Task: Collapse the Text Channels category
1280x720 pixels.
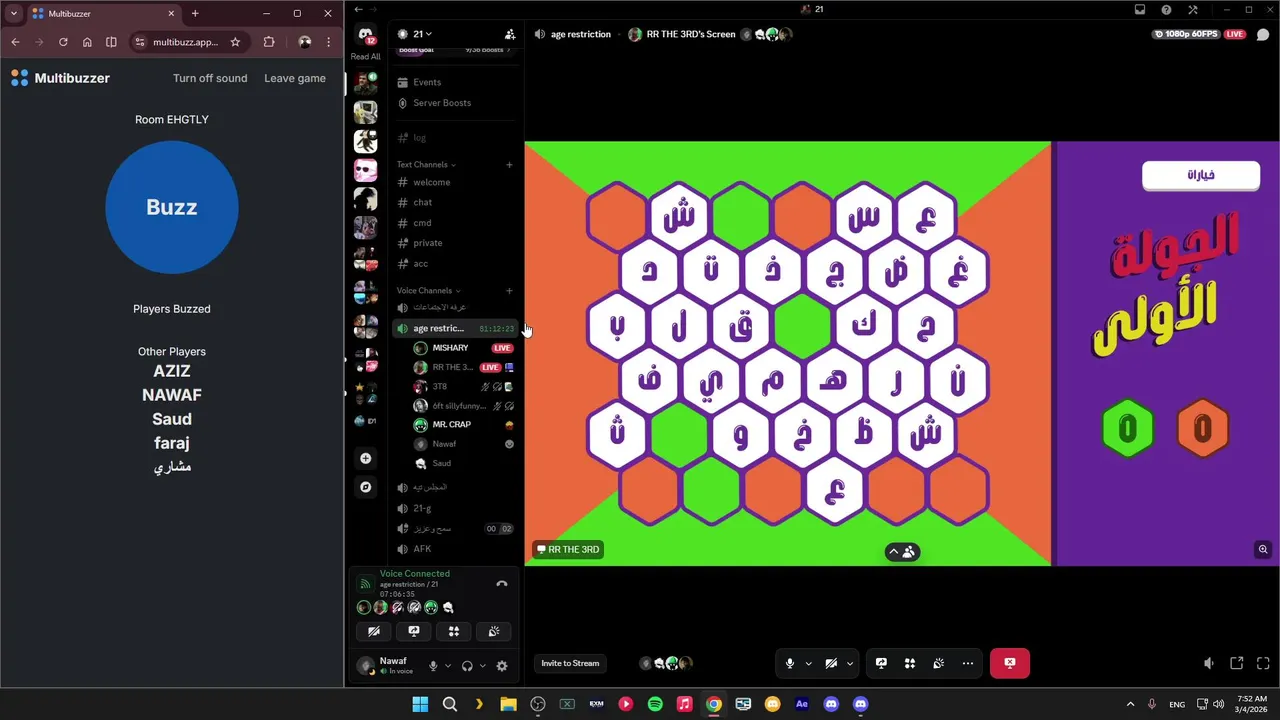Action: [426, 164]
